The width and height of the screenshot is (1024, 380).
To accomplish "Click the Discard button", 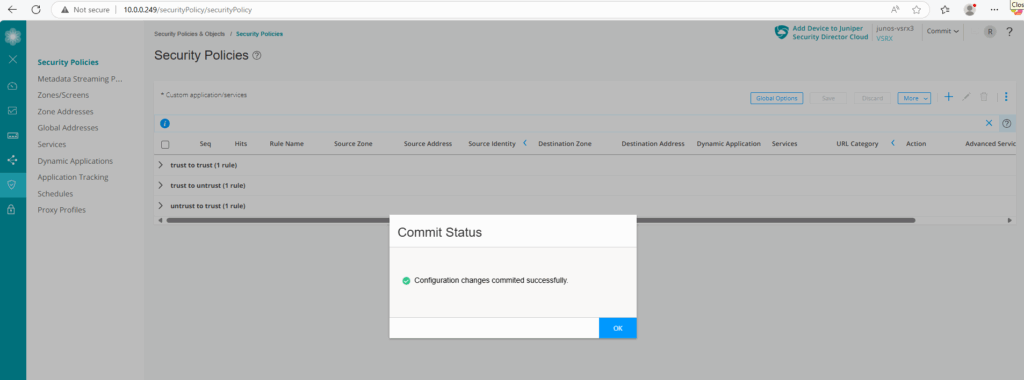I will pyautogui.click(x=872, y=98).
